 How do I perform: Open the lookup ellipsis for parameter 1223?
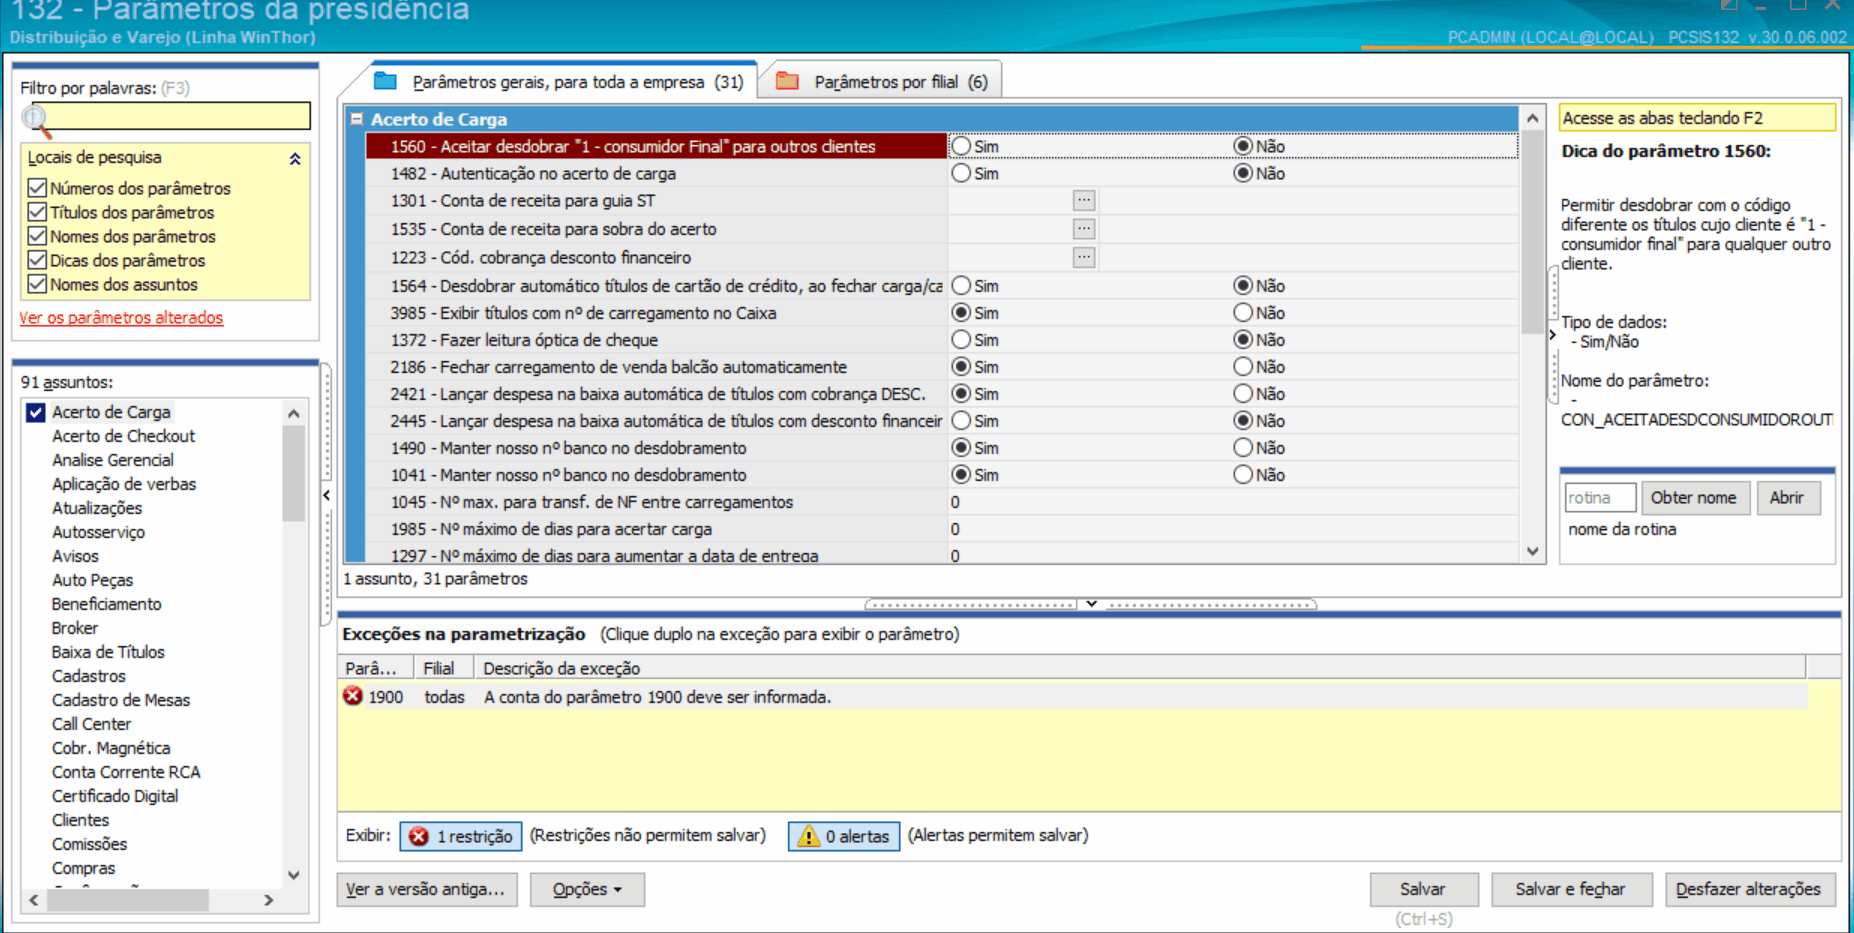pyautogui.click(x=1084, y=257)
